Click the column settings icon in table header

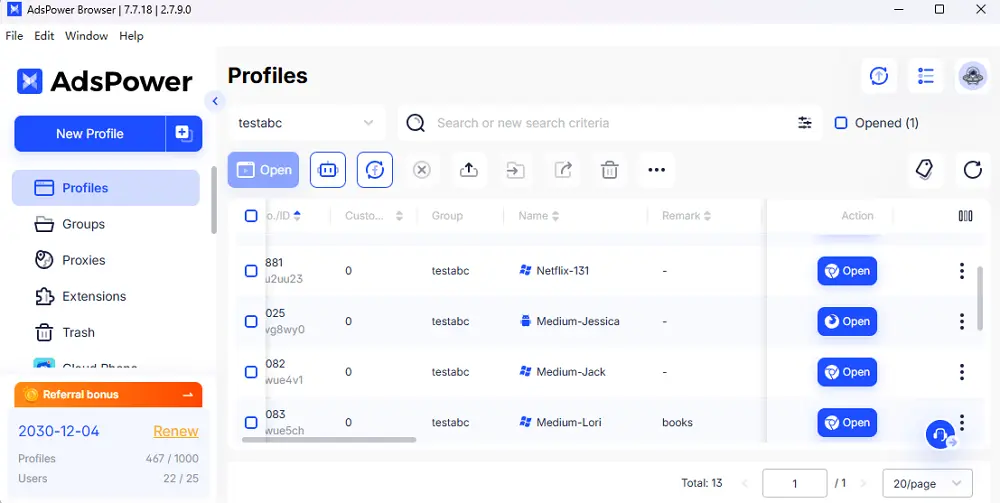[965, 216]
